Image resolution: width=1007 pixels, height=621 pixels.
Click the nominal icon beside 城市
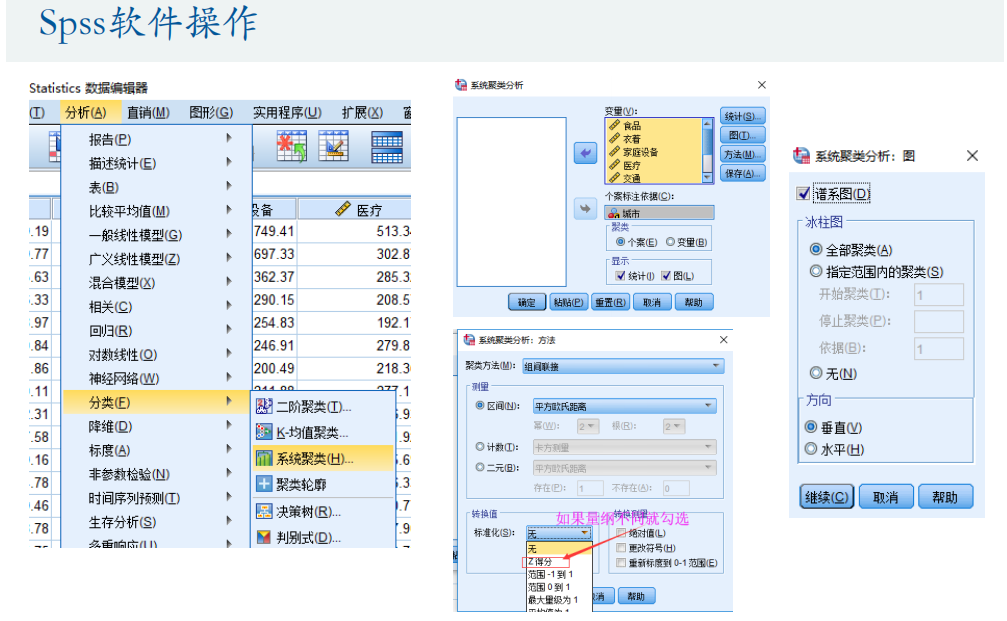(614, 213)
